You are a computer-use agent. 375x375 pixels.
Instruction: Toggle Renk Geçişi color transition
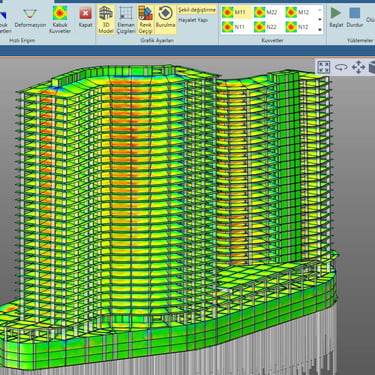click(145, 20)
